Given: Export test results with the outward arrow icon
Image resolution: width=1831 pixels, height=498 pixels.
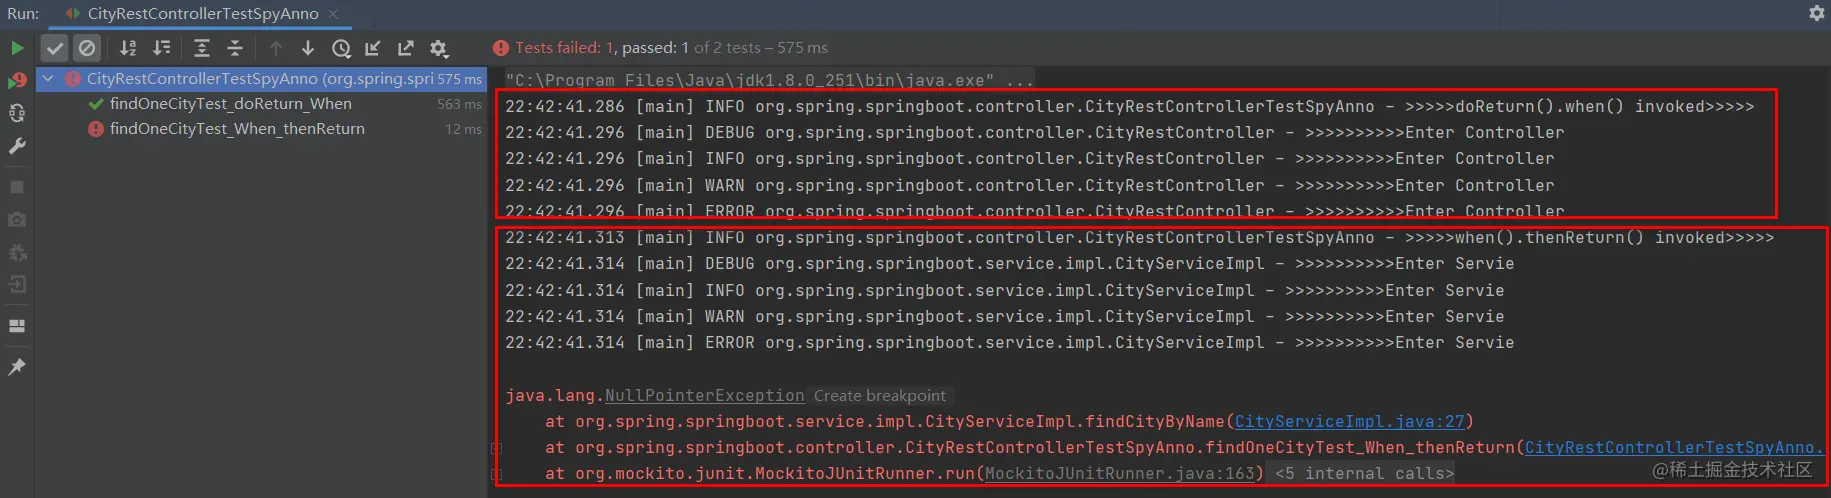Looking at the screenshot, I should pos(405,48).
